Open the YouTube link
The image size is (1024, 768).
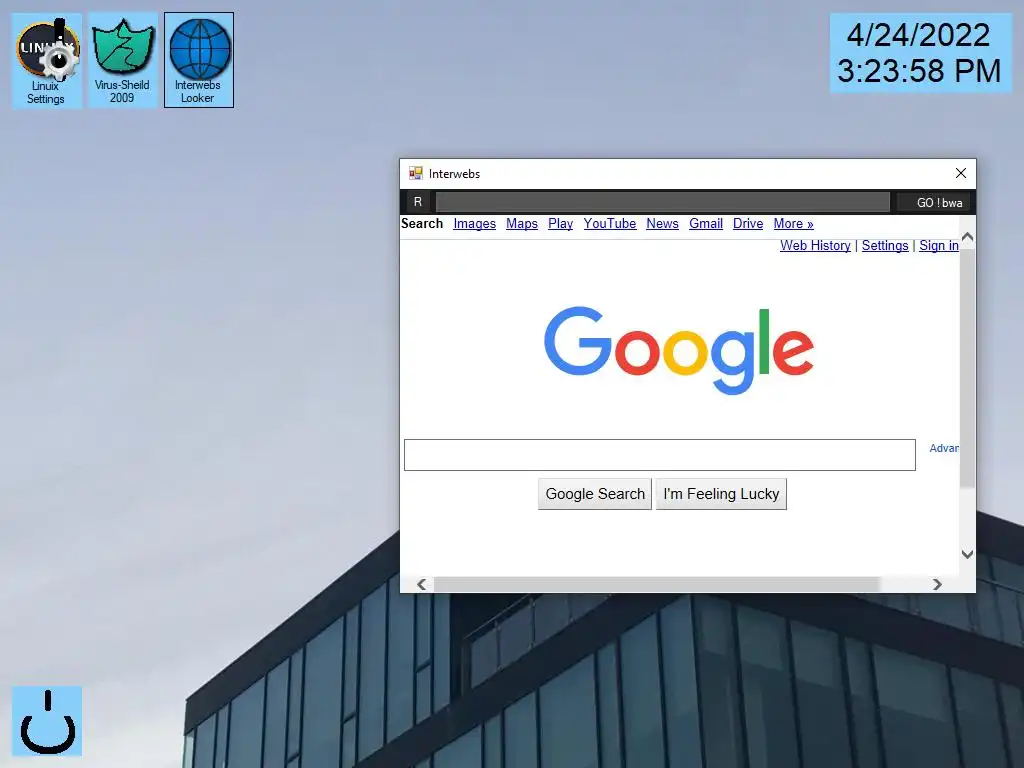pos(609,223)
